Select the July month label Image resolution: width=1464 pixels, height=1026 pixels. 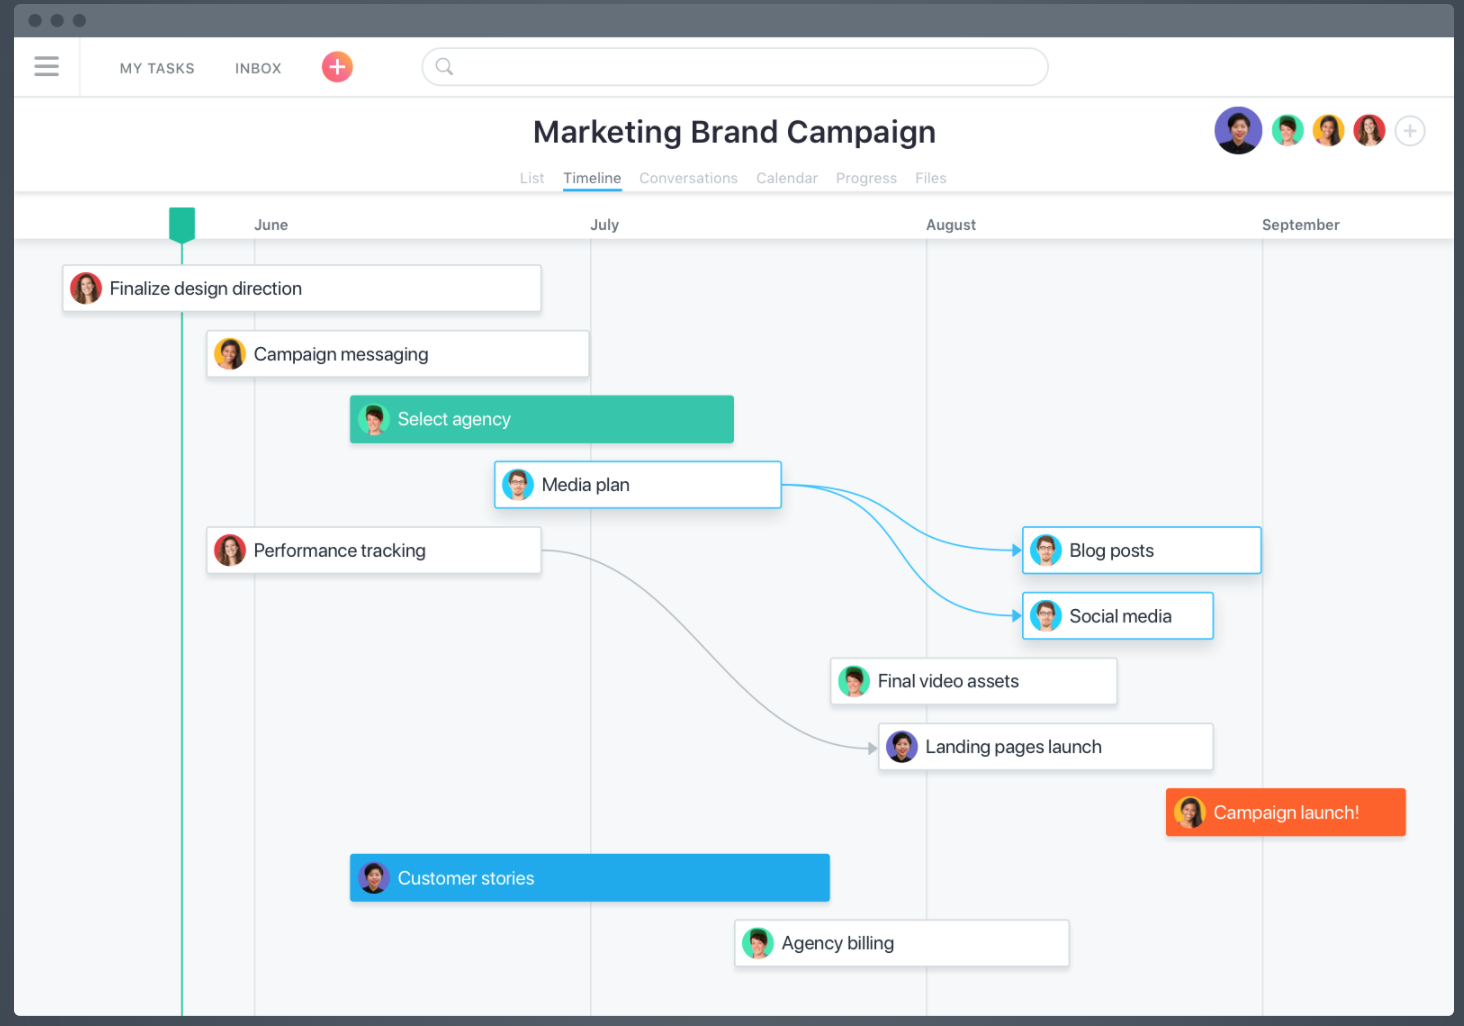[605, 225]
